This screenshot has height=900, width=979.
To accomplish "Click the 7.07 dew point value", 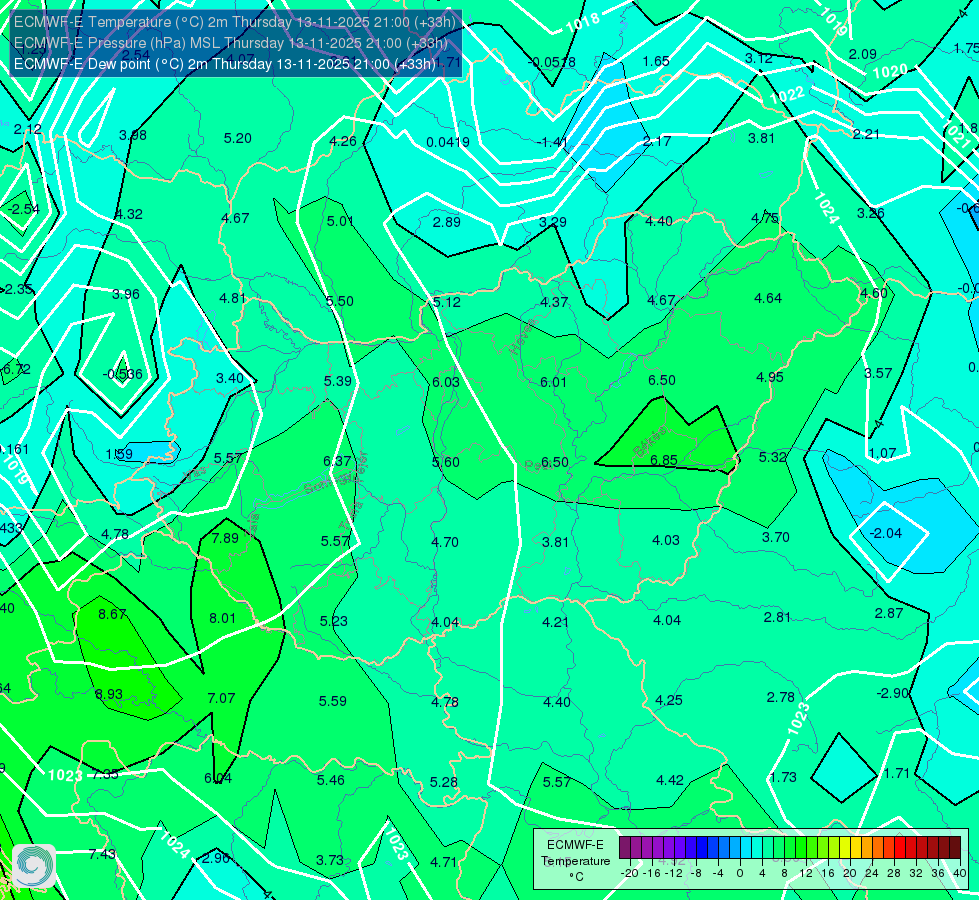I will coord(221,698).
